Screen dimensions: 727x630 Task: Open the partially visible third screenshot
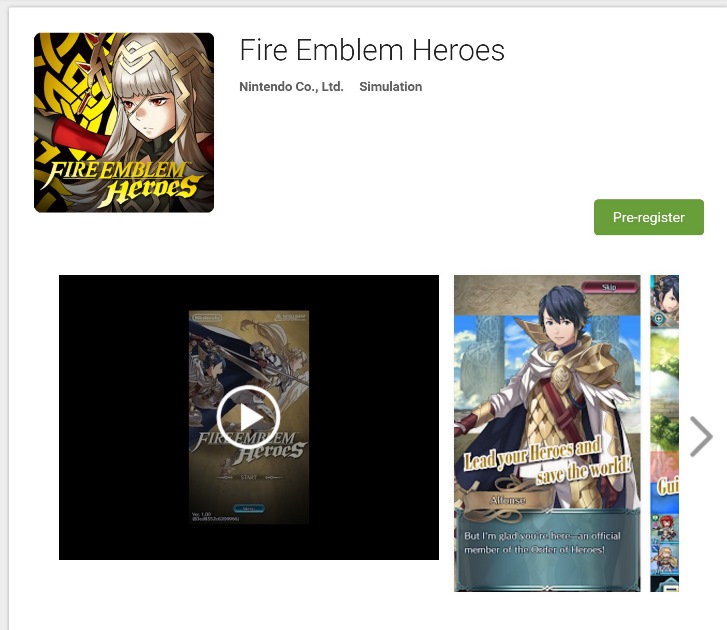[x=664, y=433]
